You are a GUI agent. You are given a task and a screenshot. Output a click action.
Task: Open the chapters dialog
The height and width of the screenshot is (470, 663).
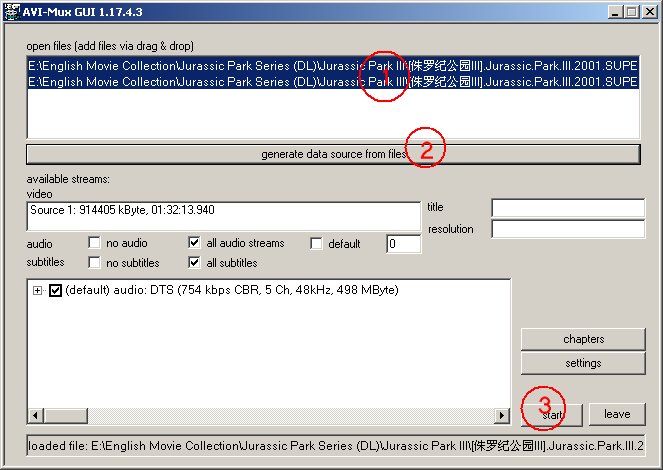tap(583, 339)
